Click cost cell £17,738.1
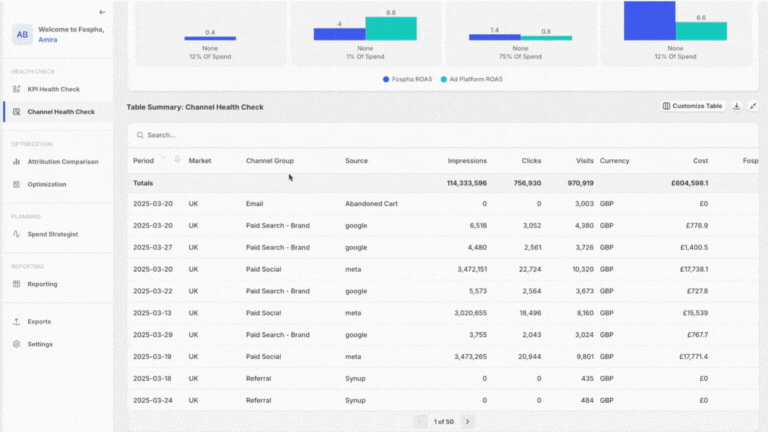This screenshot has width=768, height=432. 694,269
